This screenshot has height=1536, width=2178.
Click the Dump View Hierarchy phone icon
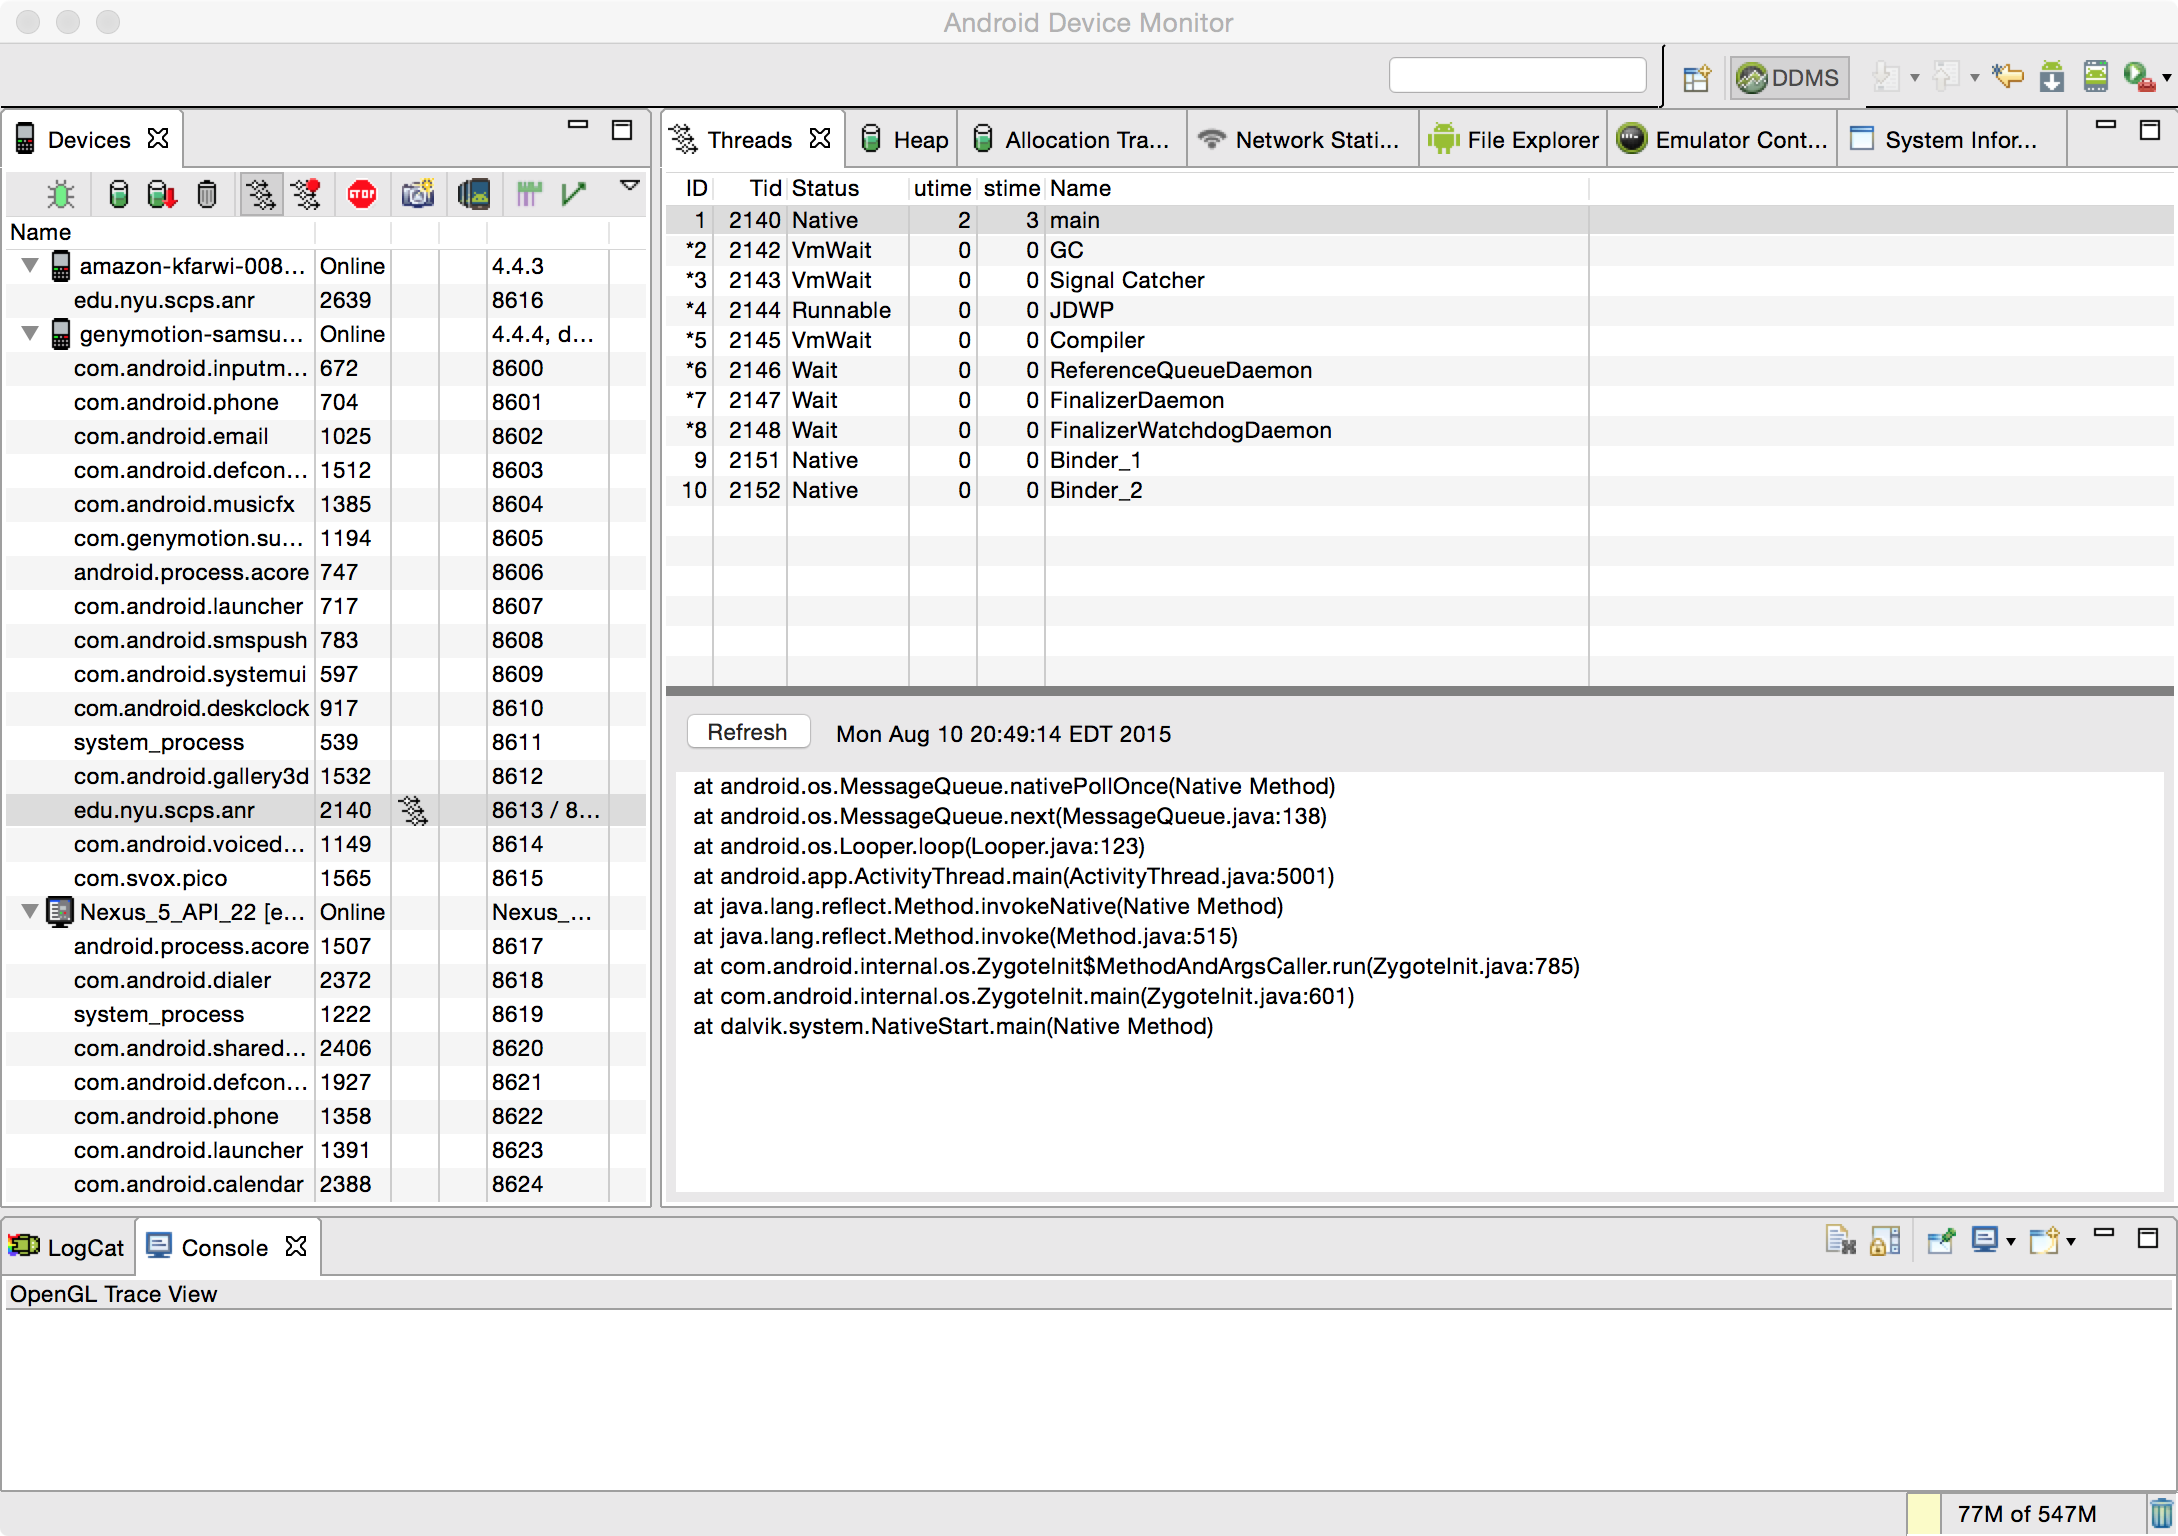474,194
